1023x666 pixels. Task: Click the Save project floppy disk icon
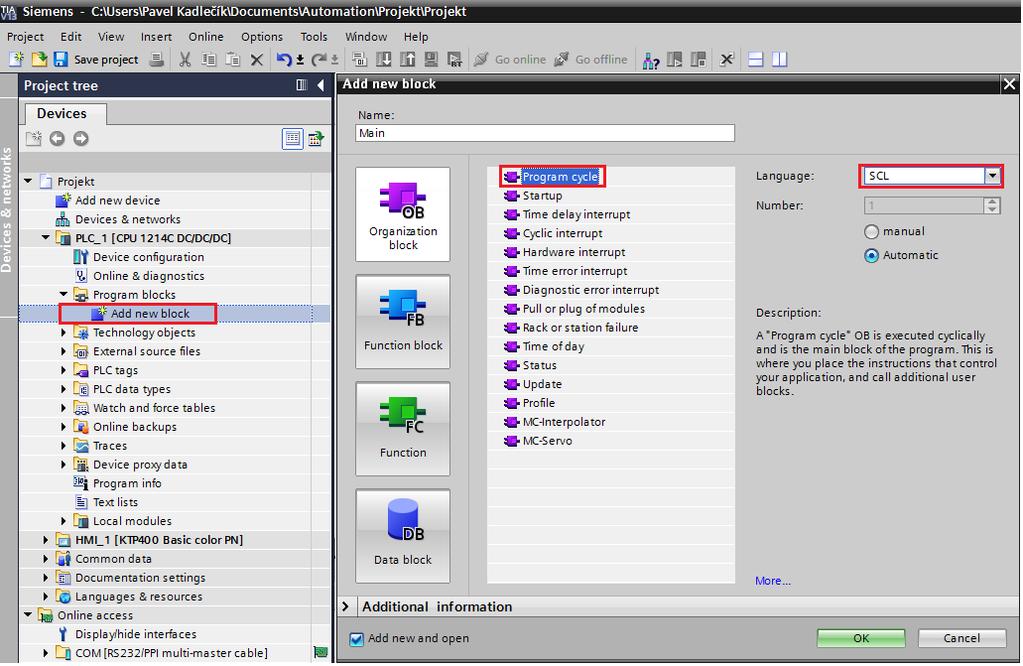[61, 59]
